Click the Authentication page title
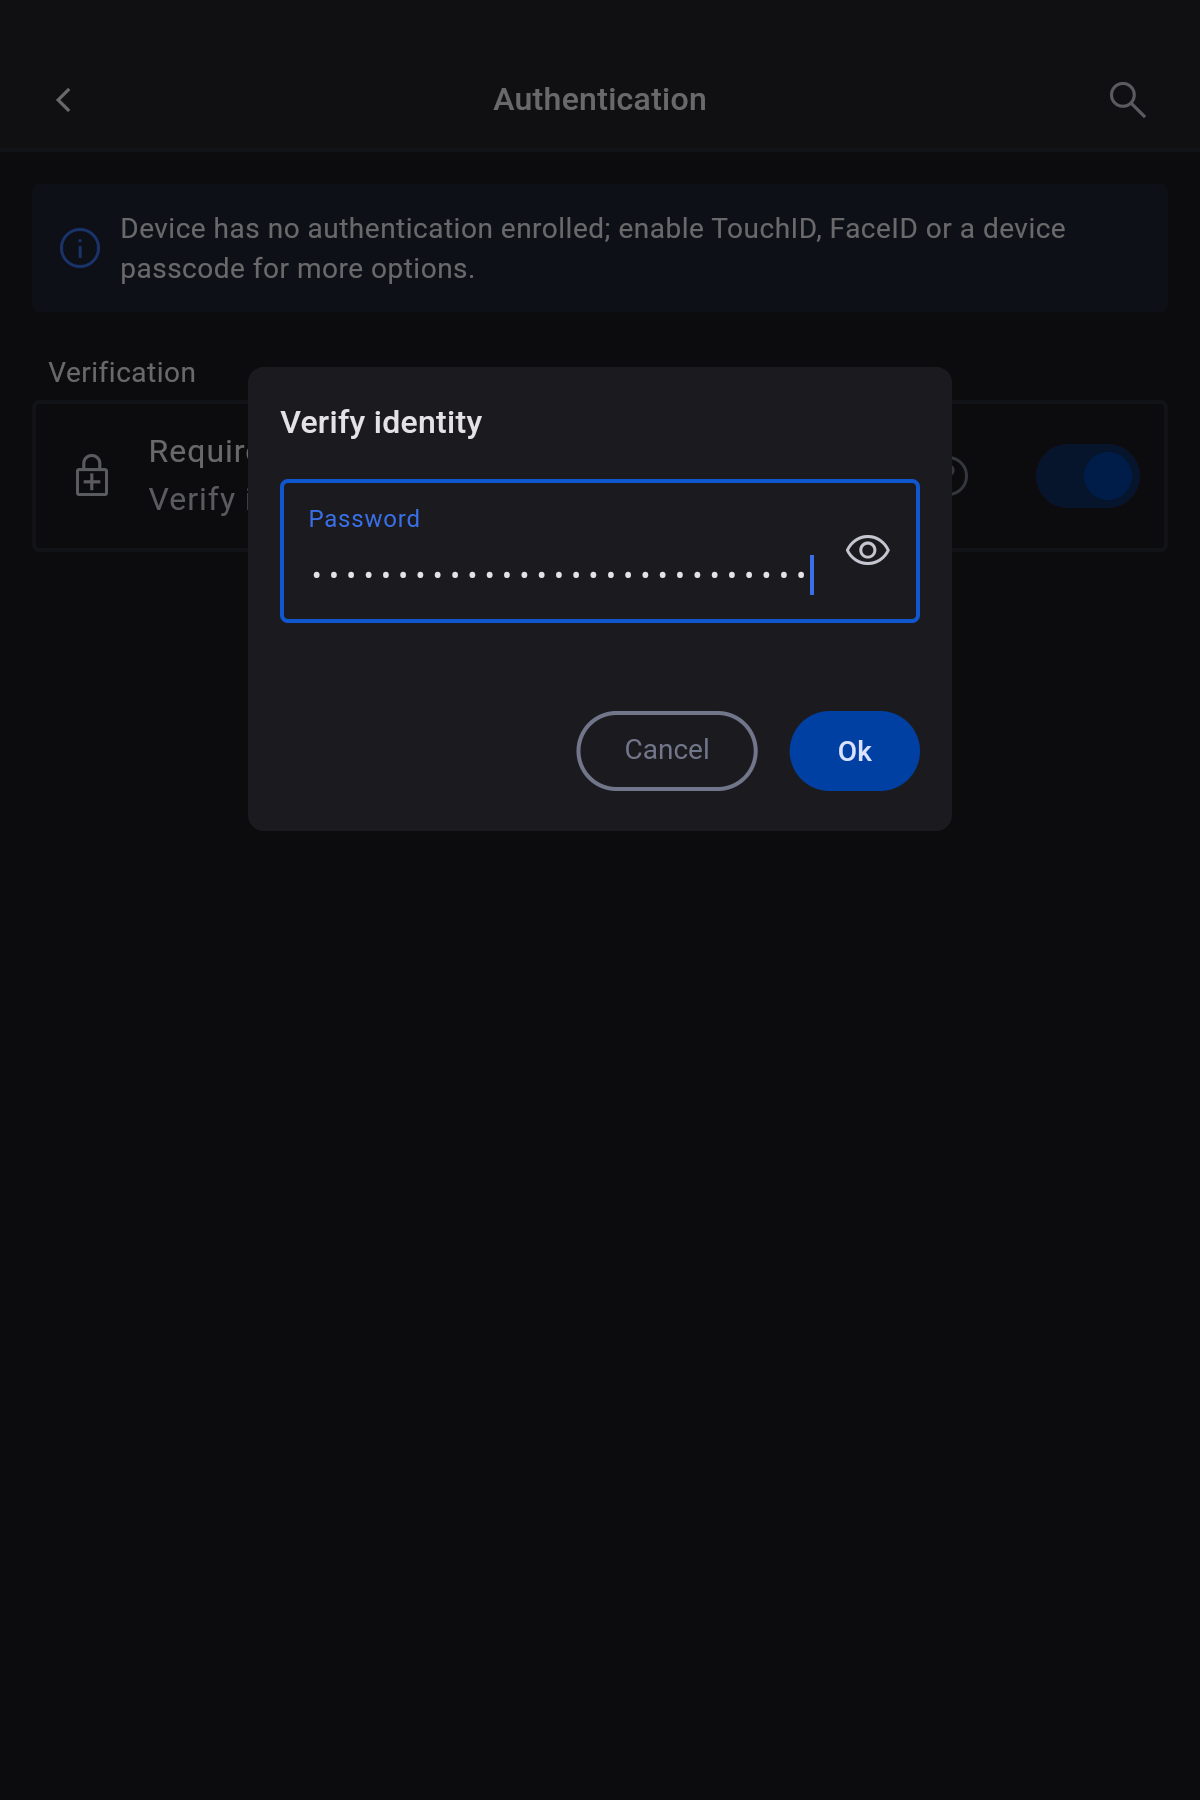The width and height of the screenshot is (1200, 1800). [600, 100]
